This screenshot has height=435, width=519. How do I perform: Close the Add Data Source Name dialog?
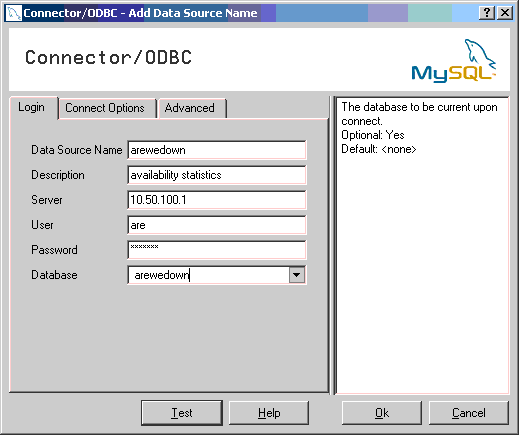pyautogui.click(x=505, y=13)
